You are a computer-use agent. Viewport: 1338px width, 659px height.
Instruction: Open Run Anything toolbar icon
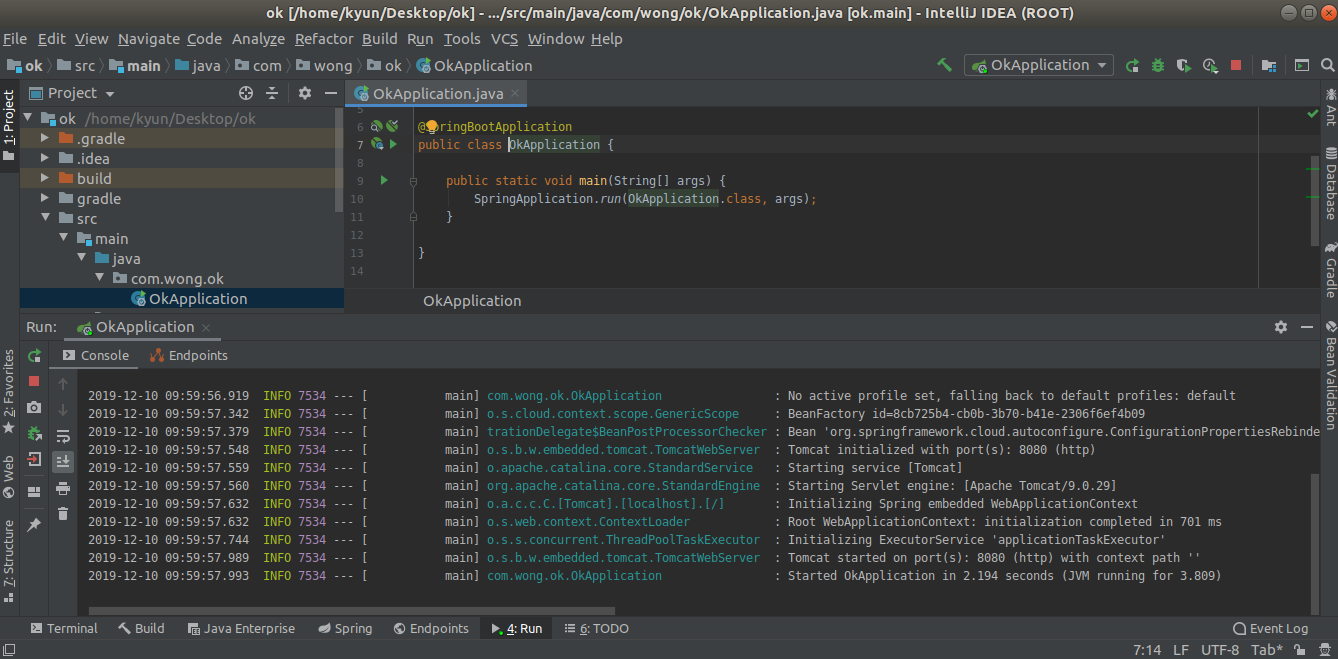[1301, 65]
